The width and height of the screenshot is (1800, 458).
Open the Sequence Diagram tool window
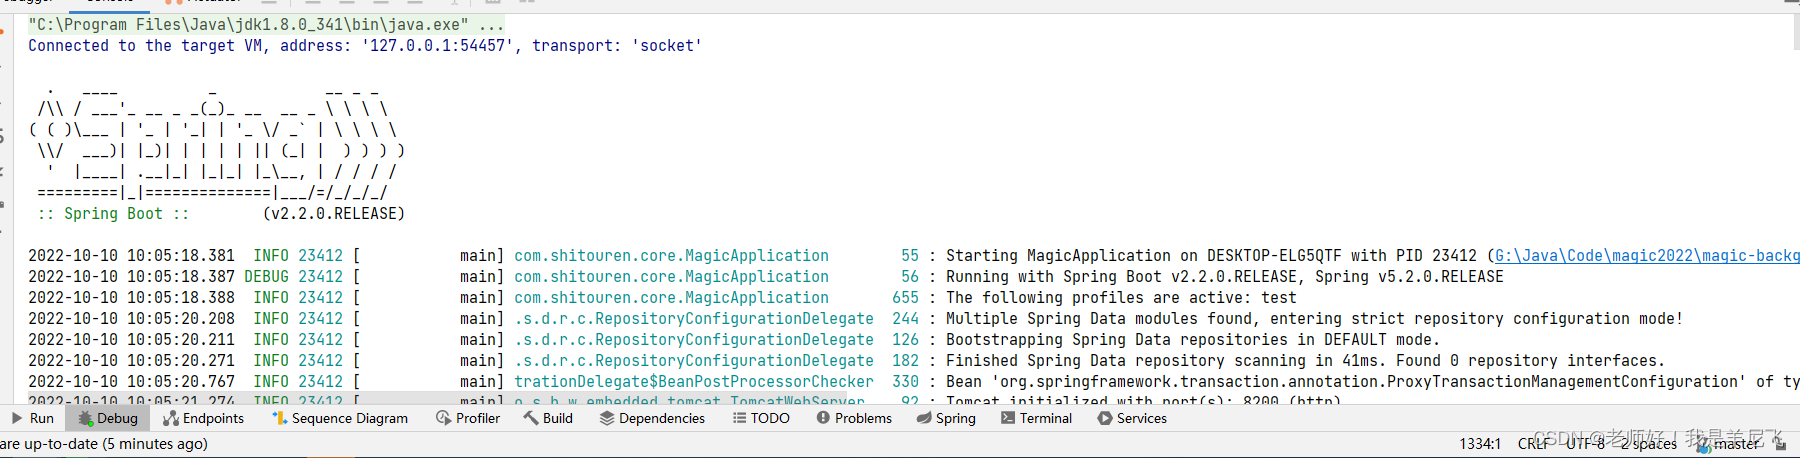point(340,418)
